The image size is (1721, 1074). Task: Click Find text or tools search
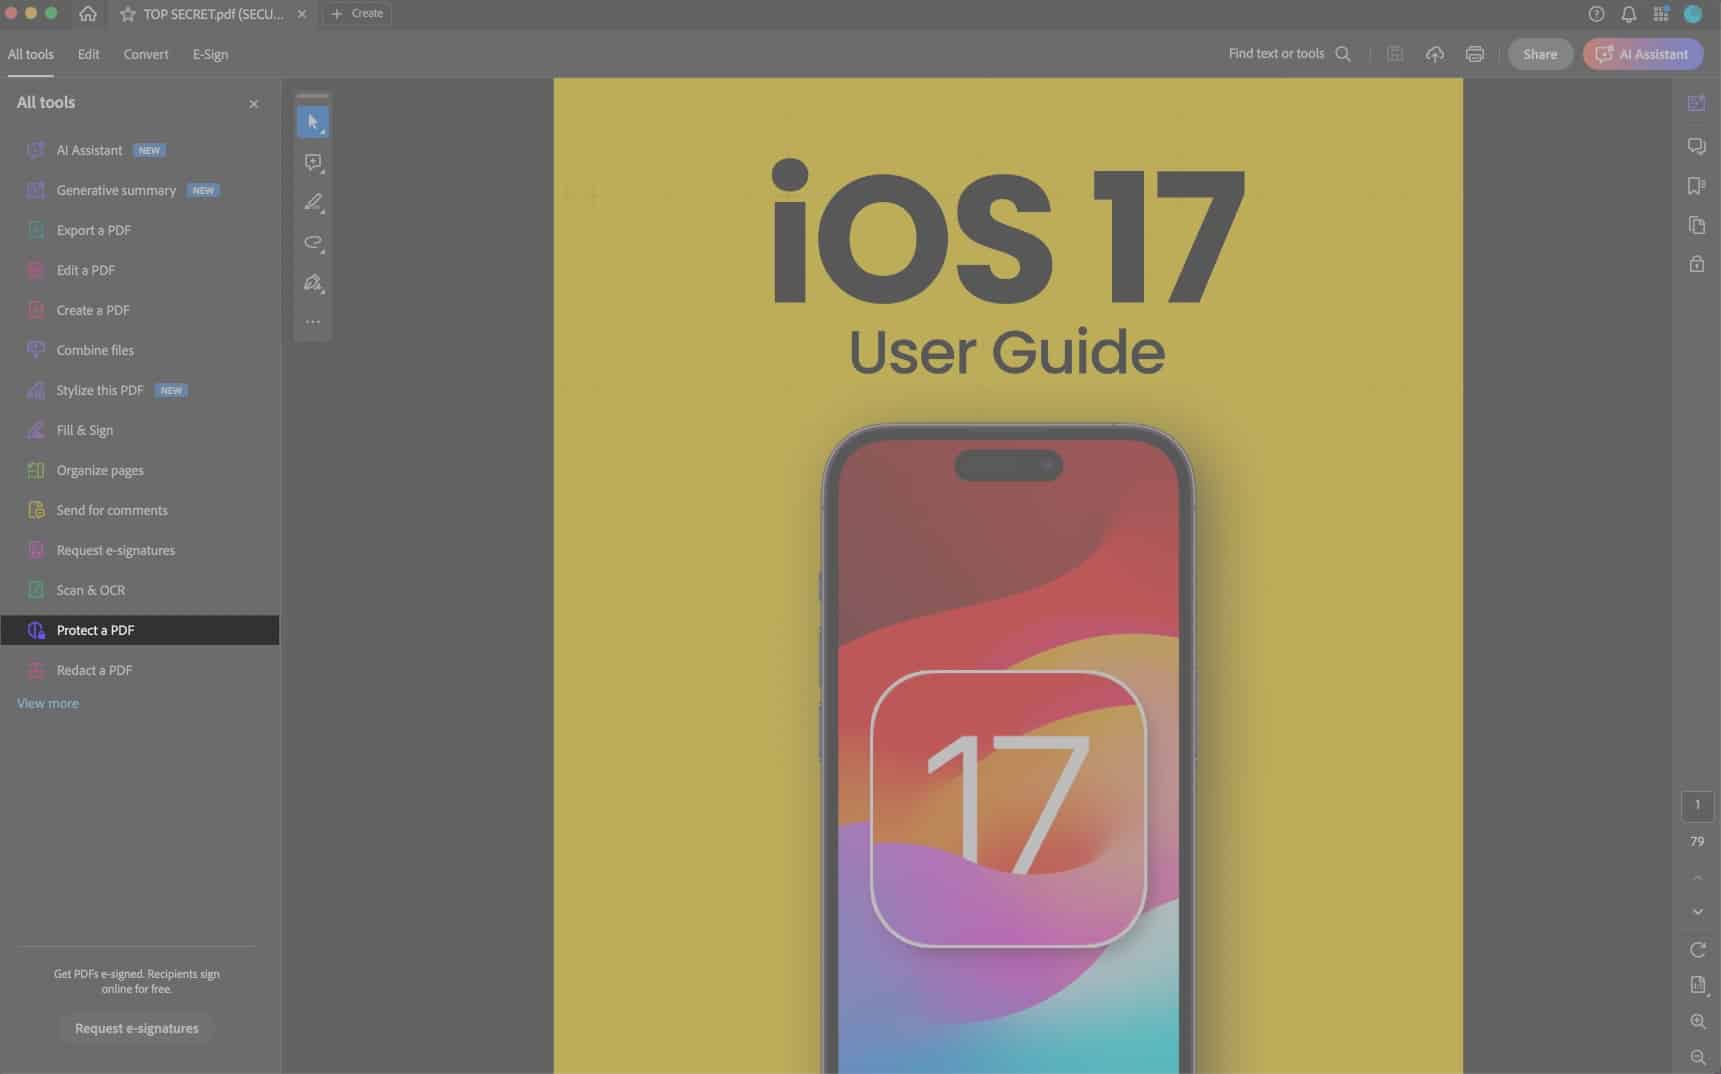(x=1289, y=54)
